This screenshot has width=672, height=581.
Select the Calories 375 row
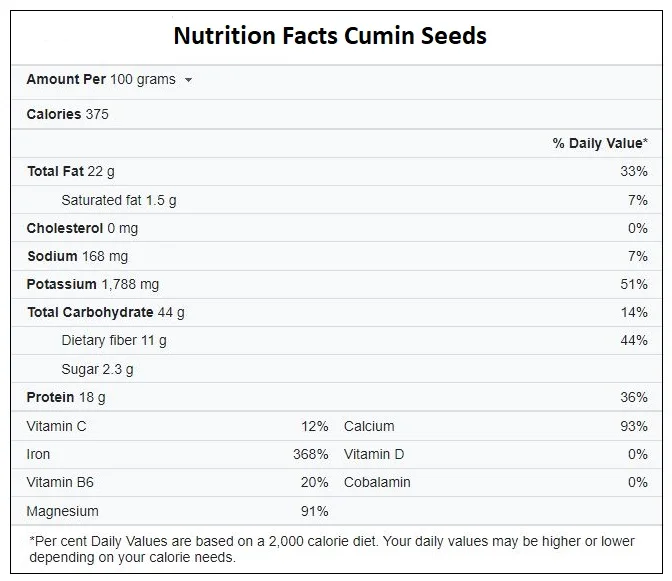pyautogui.click(x=68, y=114)
